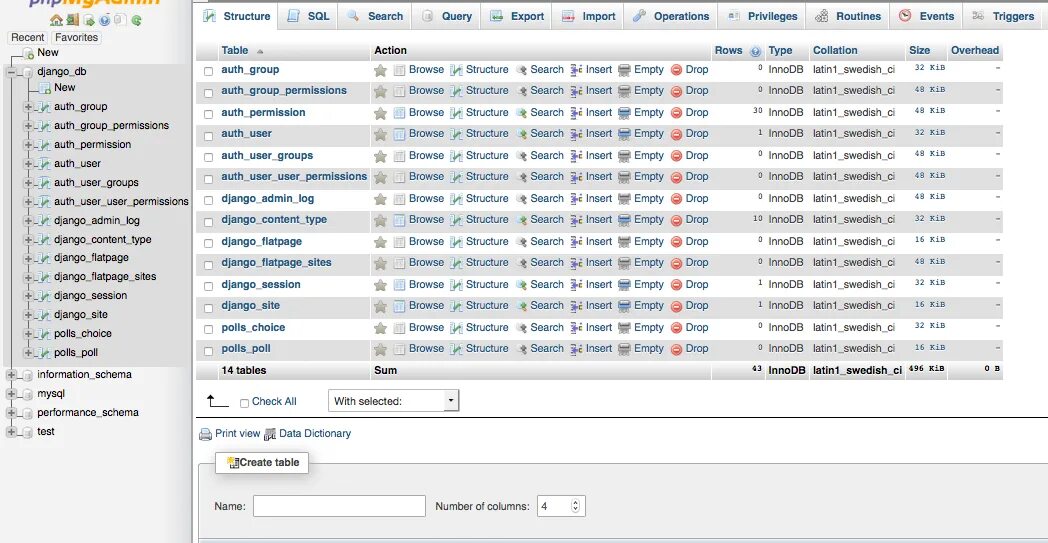Viewport: 1048px width, 543px height.
Task: Click the Browse icon for auth_permission
Action: (x=399, y=113)
